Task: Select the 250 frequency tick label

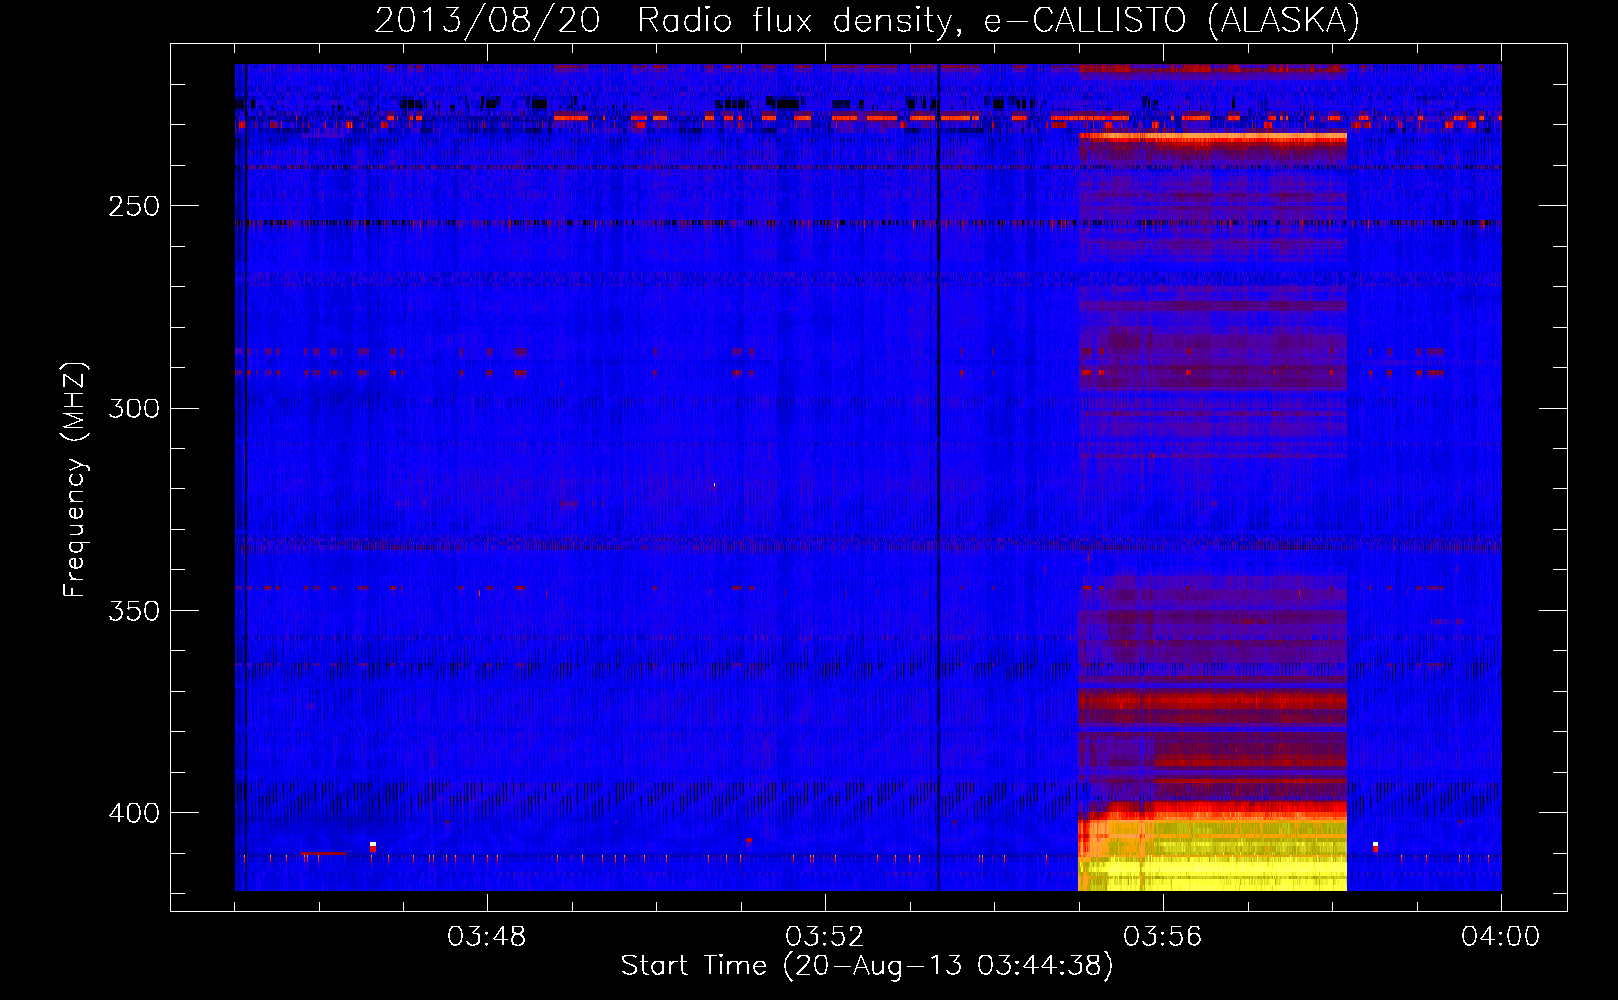Action: (x=134, y=206)
